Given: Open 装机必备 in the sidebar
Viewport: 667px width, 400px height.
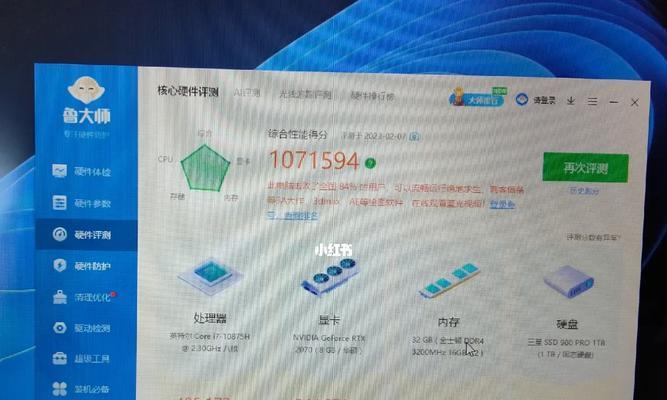Looking at the screenshot, I should 82,389.
